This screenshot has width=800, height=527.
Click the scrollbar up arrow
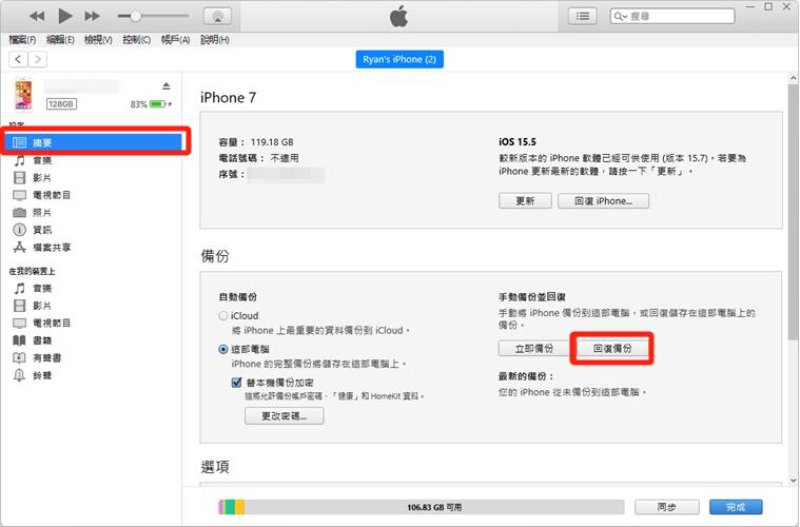[x=793, y=79]
